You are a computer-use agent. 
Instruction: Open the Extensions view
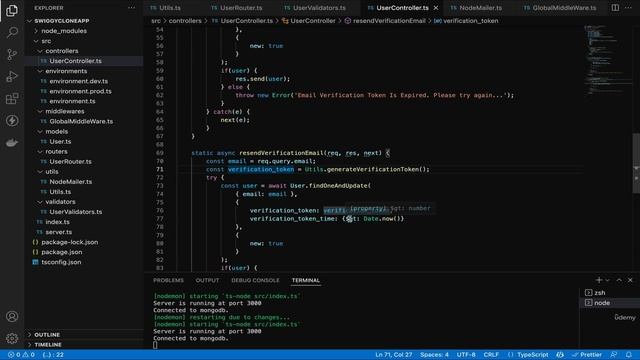point(12,98)
